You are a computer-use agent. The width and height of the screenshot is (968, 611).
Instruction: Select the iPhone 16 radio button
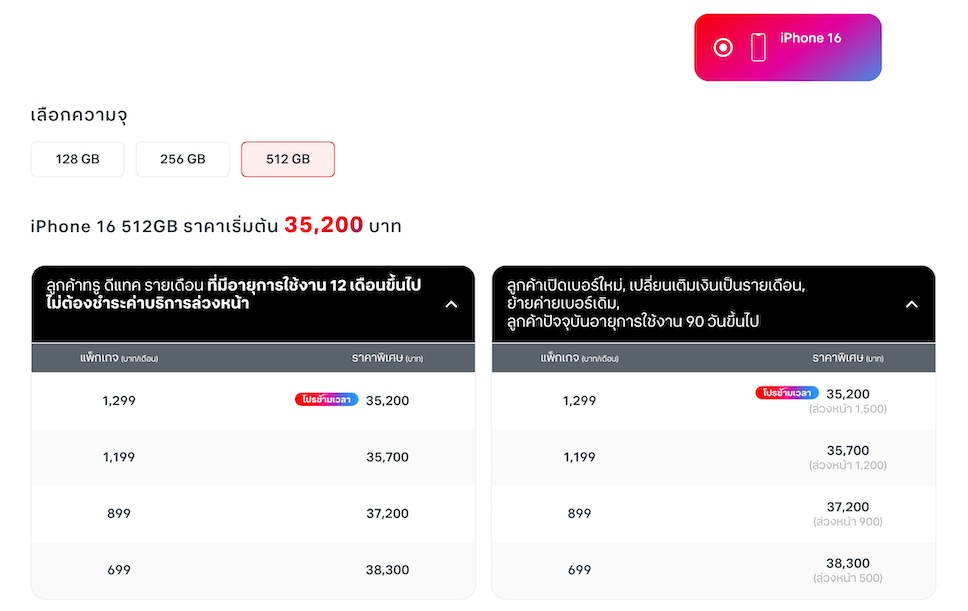pyautogui.click(x=723, y=47)
